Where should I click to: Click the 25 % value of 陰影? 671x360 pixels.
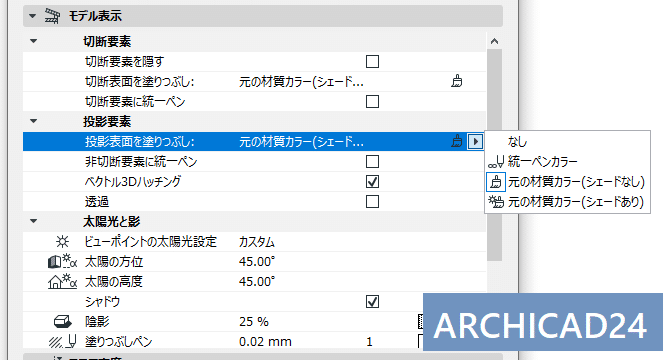point(254,321)
